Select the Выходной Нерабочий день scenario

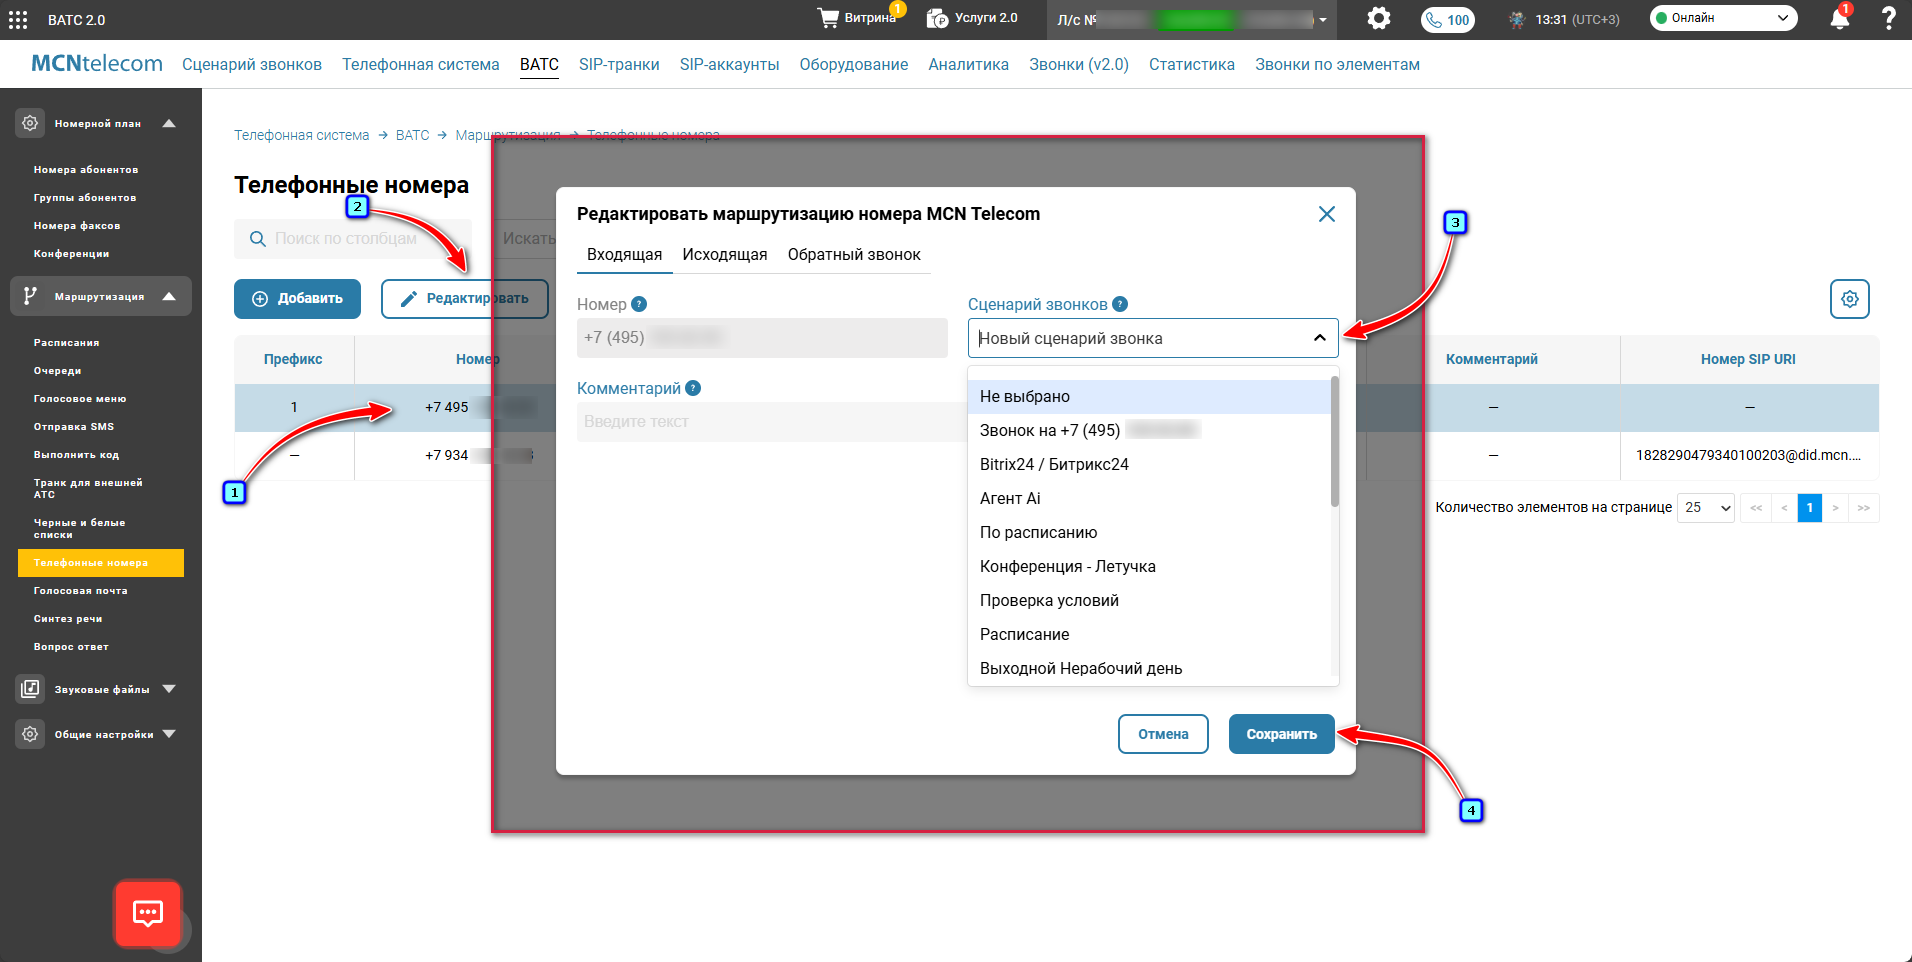pos(1149,668)
